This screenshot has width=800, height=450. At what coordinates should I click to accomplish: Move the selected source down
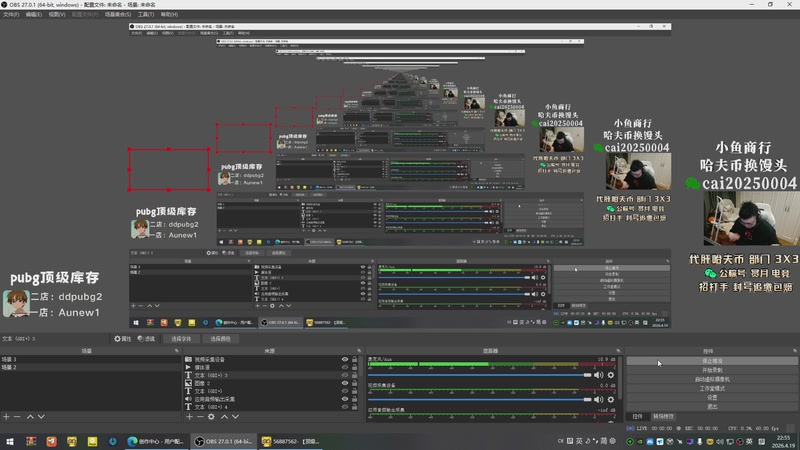point(235,417)
